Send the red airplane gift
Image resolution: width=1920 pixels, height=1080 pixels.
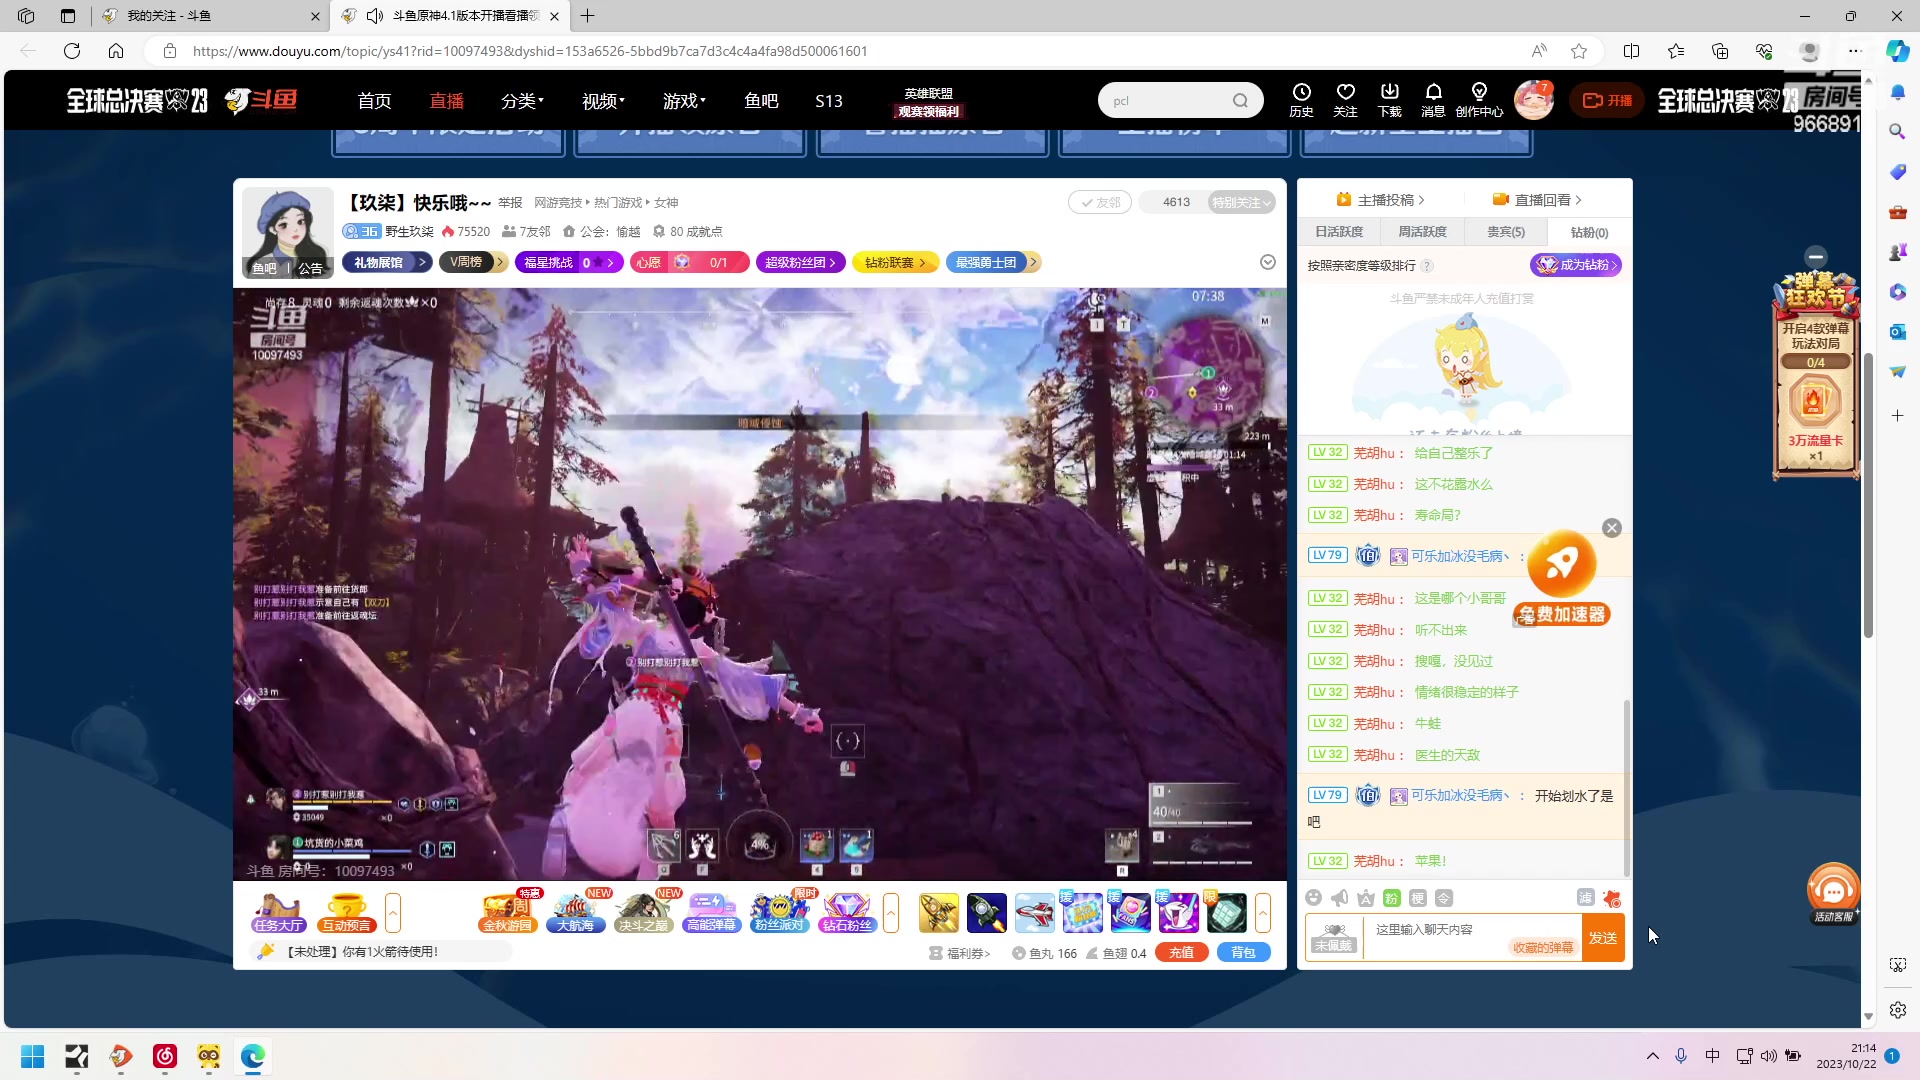point(1035,913)
